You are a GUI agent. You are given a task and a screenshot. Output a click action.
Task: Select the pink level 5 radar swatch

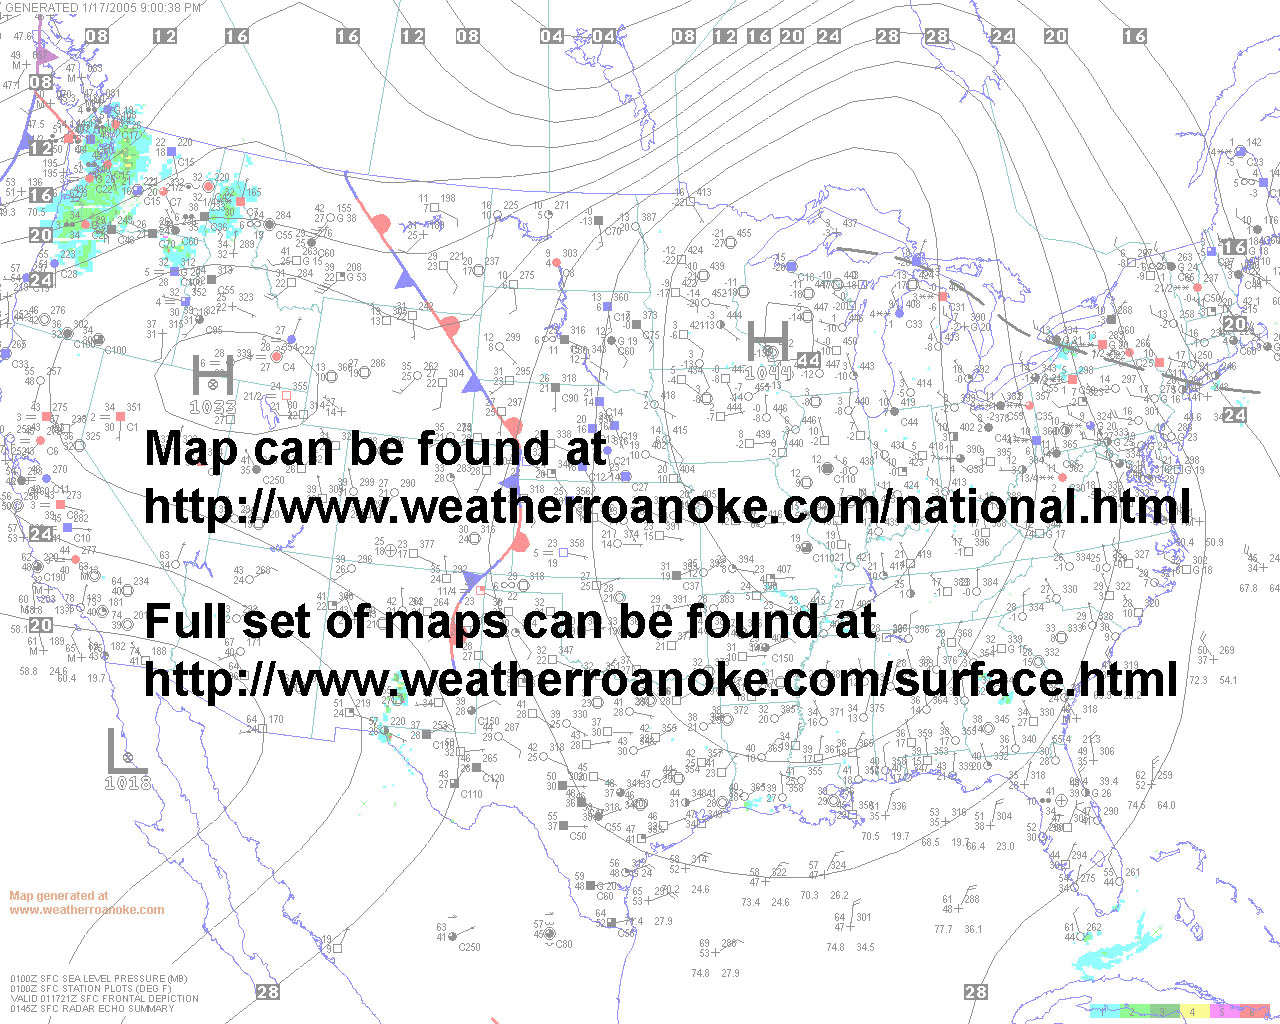pos(1224,1011)
